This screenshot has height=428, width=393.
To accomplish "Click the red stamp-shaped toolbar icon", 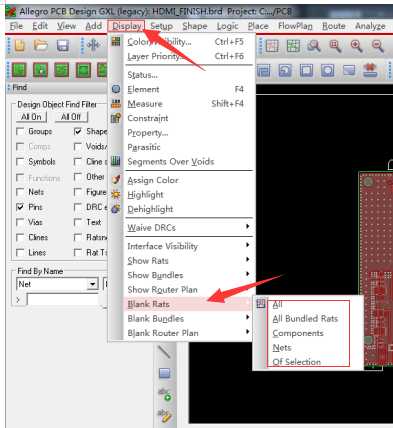I will click(x=370, y=70).
